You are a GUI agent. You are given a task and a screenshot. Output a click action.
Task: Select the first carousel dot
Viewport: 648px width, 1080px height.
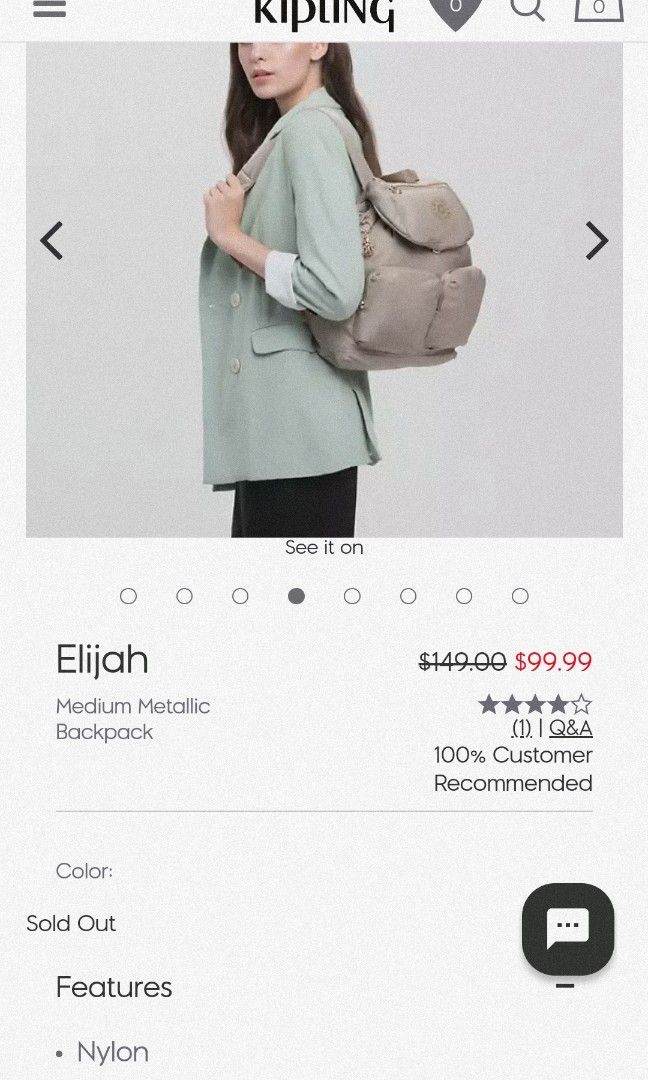point(128,596)
